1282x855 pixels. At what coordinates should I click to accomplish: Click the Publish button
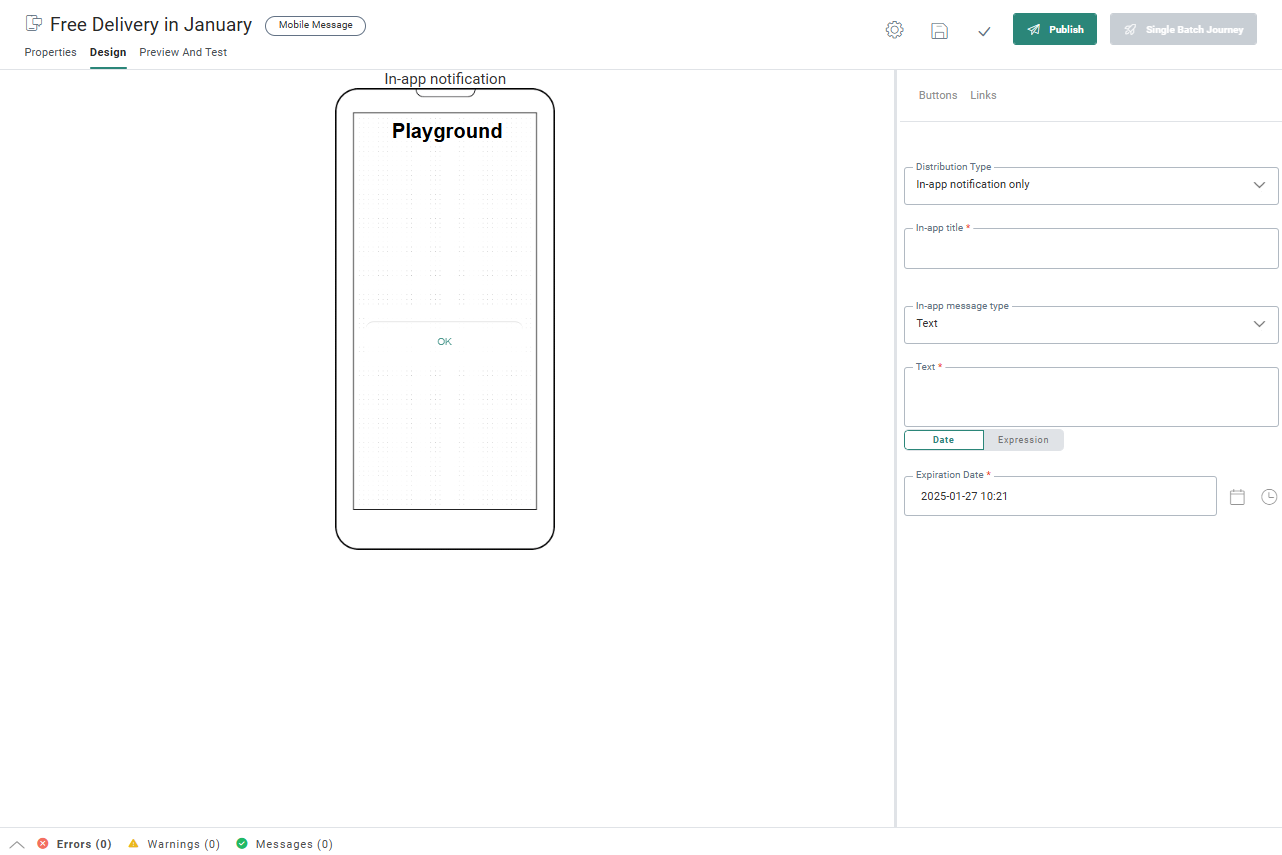(x=1054, y=30)
